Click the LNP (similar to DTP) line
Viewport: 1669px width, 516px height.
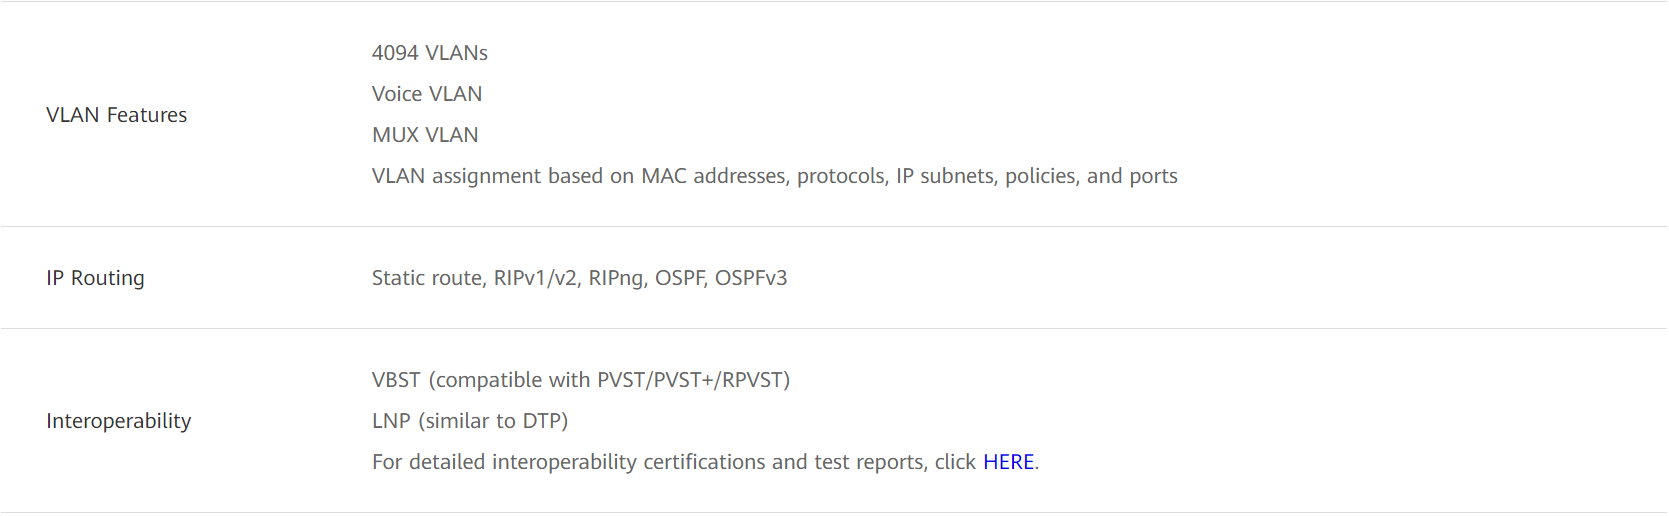tap(470, 421)
